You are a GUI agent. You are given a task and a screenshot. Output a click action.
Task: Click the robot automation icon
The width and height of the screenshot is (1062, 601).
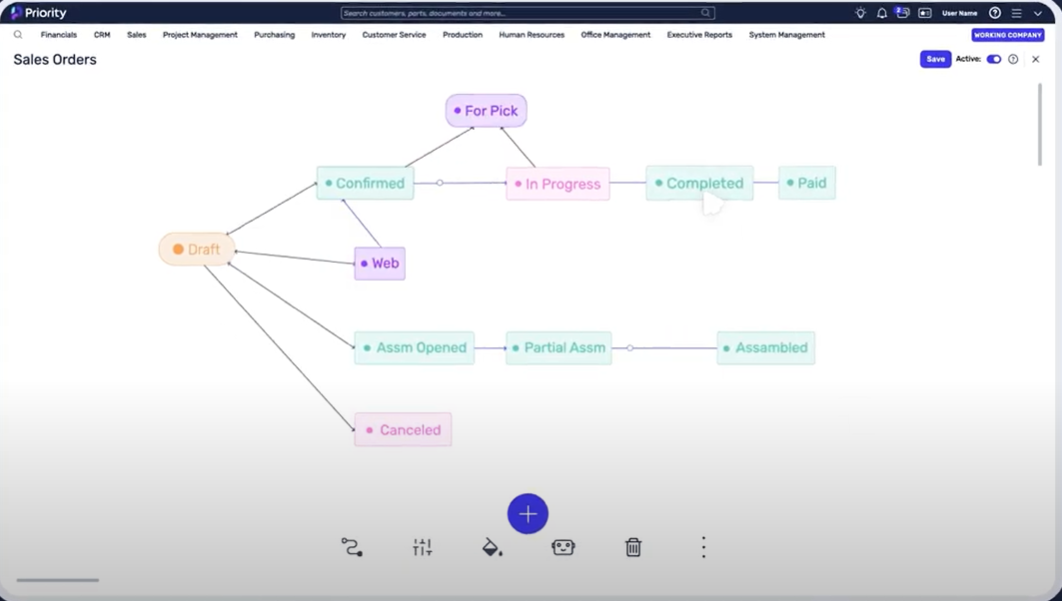click(x=563, y=547)
